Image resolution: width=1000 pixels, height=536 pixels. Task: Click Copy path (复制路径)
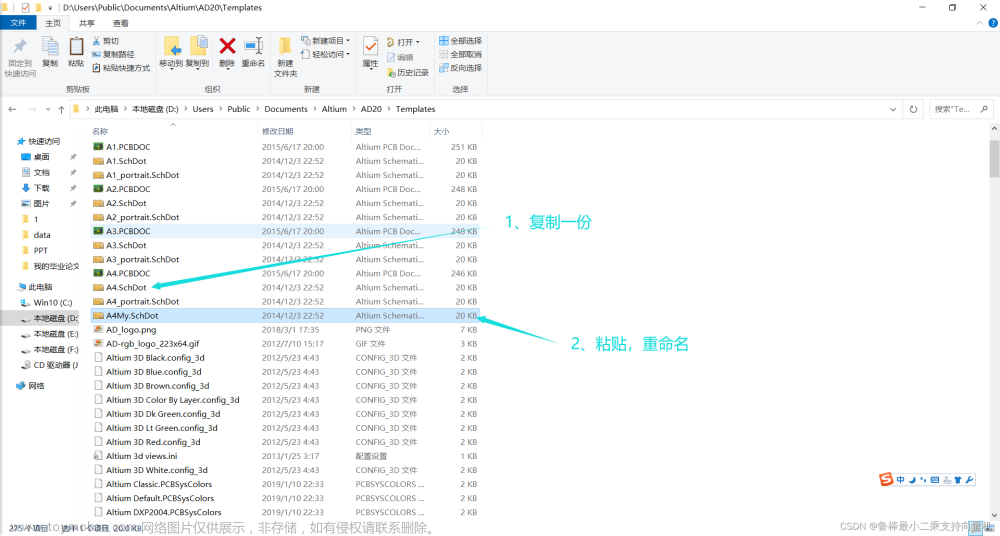[113, 54]
